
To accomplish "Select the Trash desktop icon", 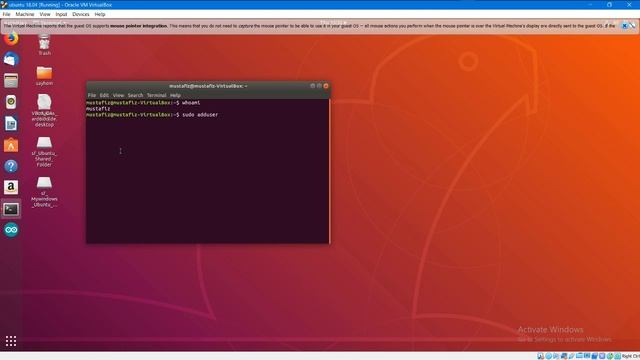I will 44,45.
